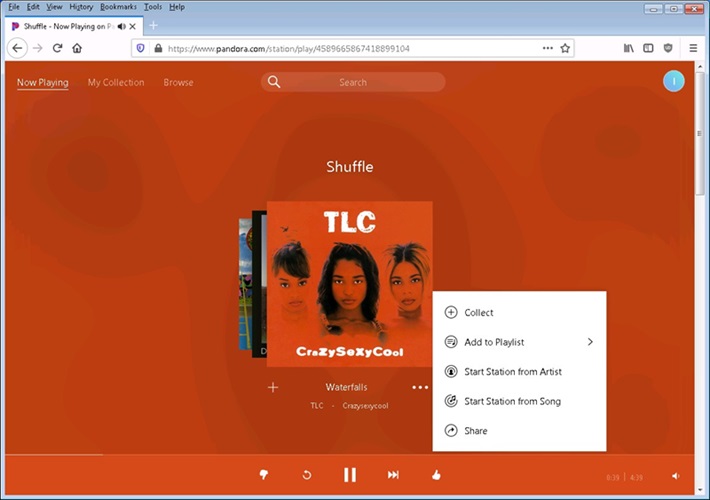Open the Firefox hamburger menu

[x=693, y=48]
